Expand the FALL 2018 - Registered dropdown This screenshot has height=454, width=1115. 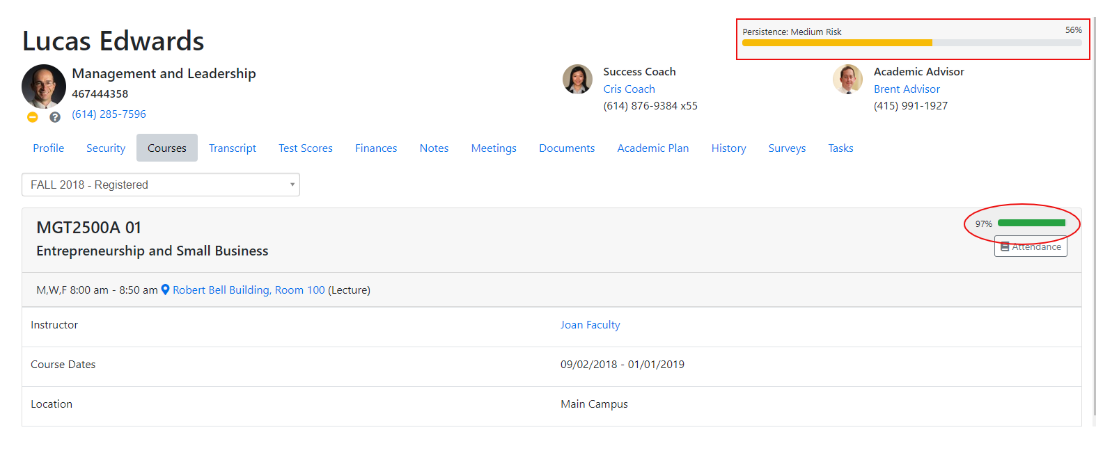tap(161, 185)
